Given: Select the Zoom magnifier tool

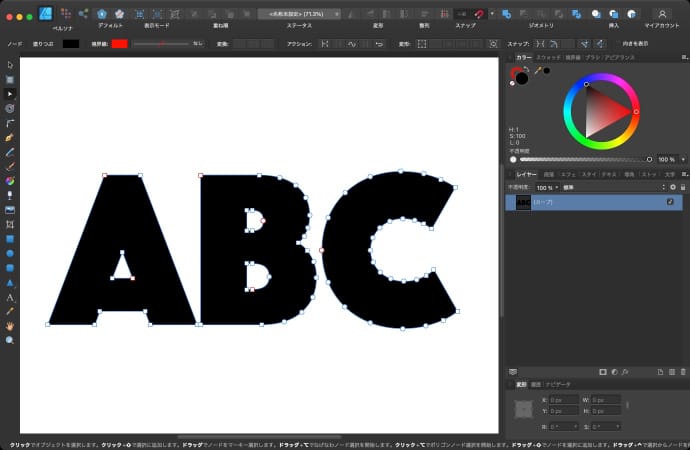Looking at the screenshot, I should (10, 341).
